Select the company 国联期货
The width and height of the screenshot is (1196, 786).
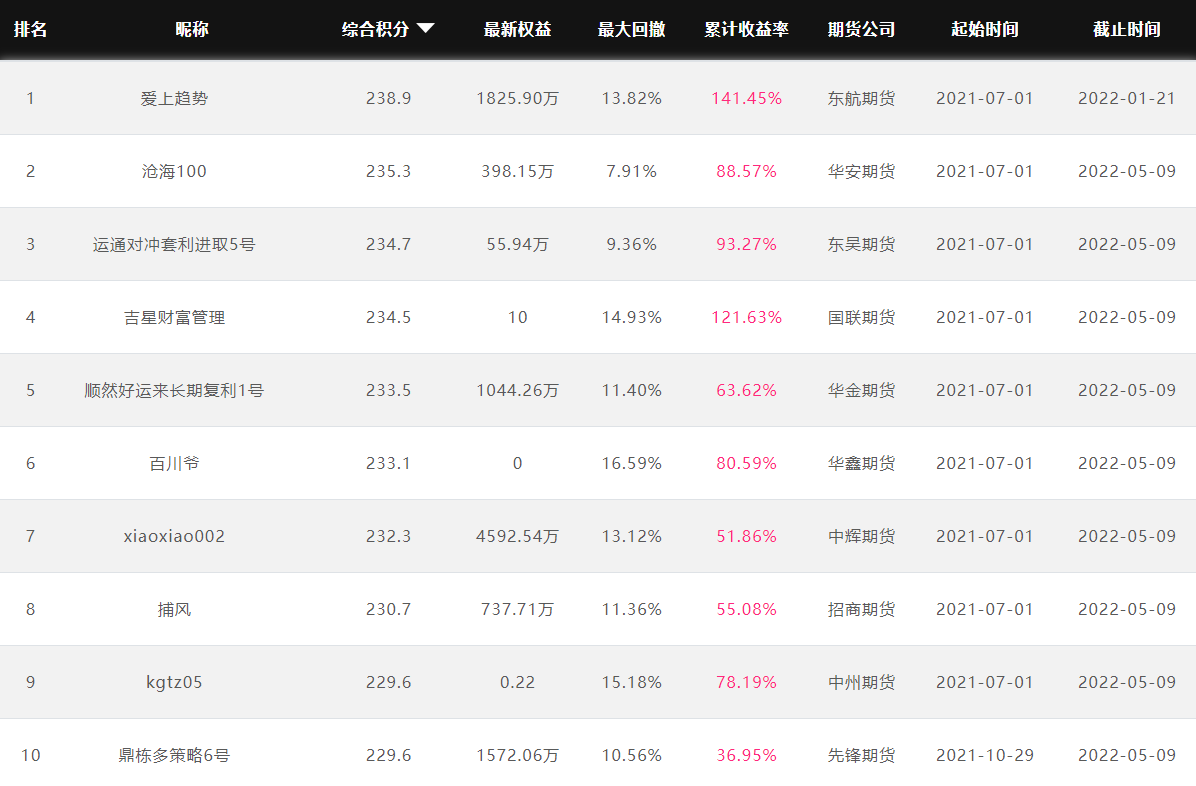(x=861, y=317)
